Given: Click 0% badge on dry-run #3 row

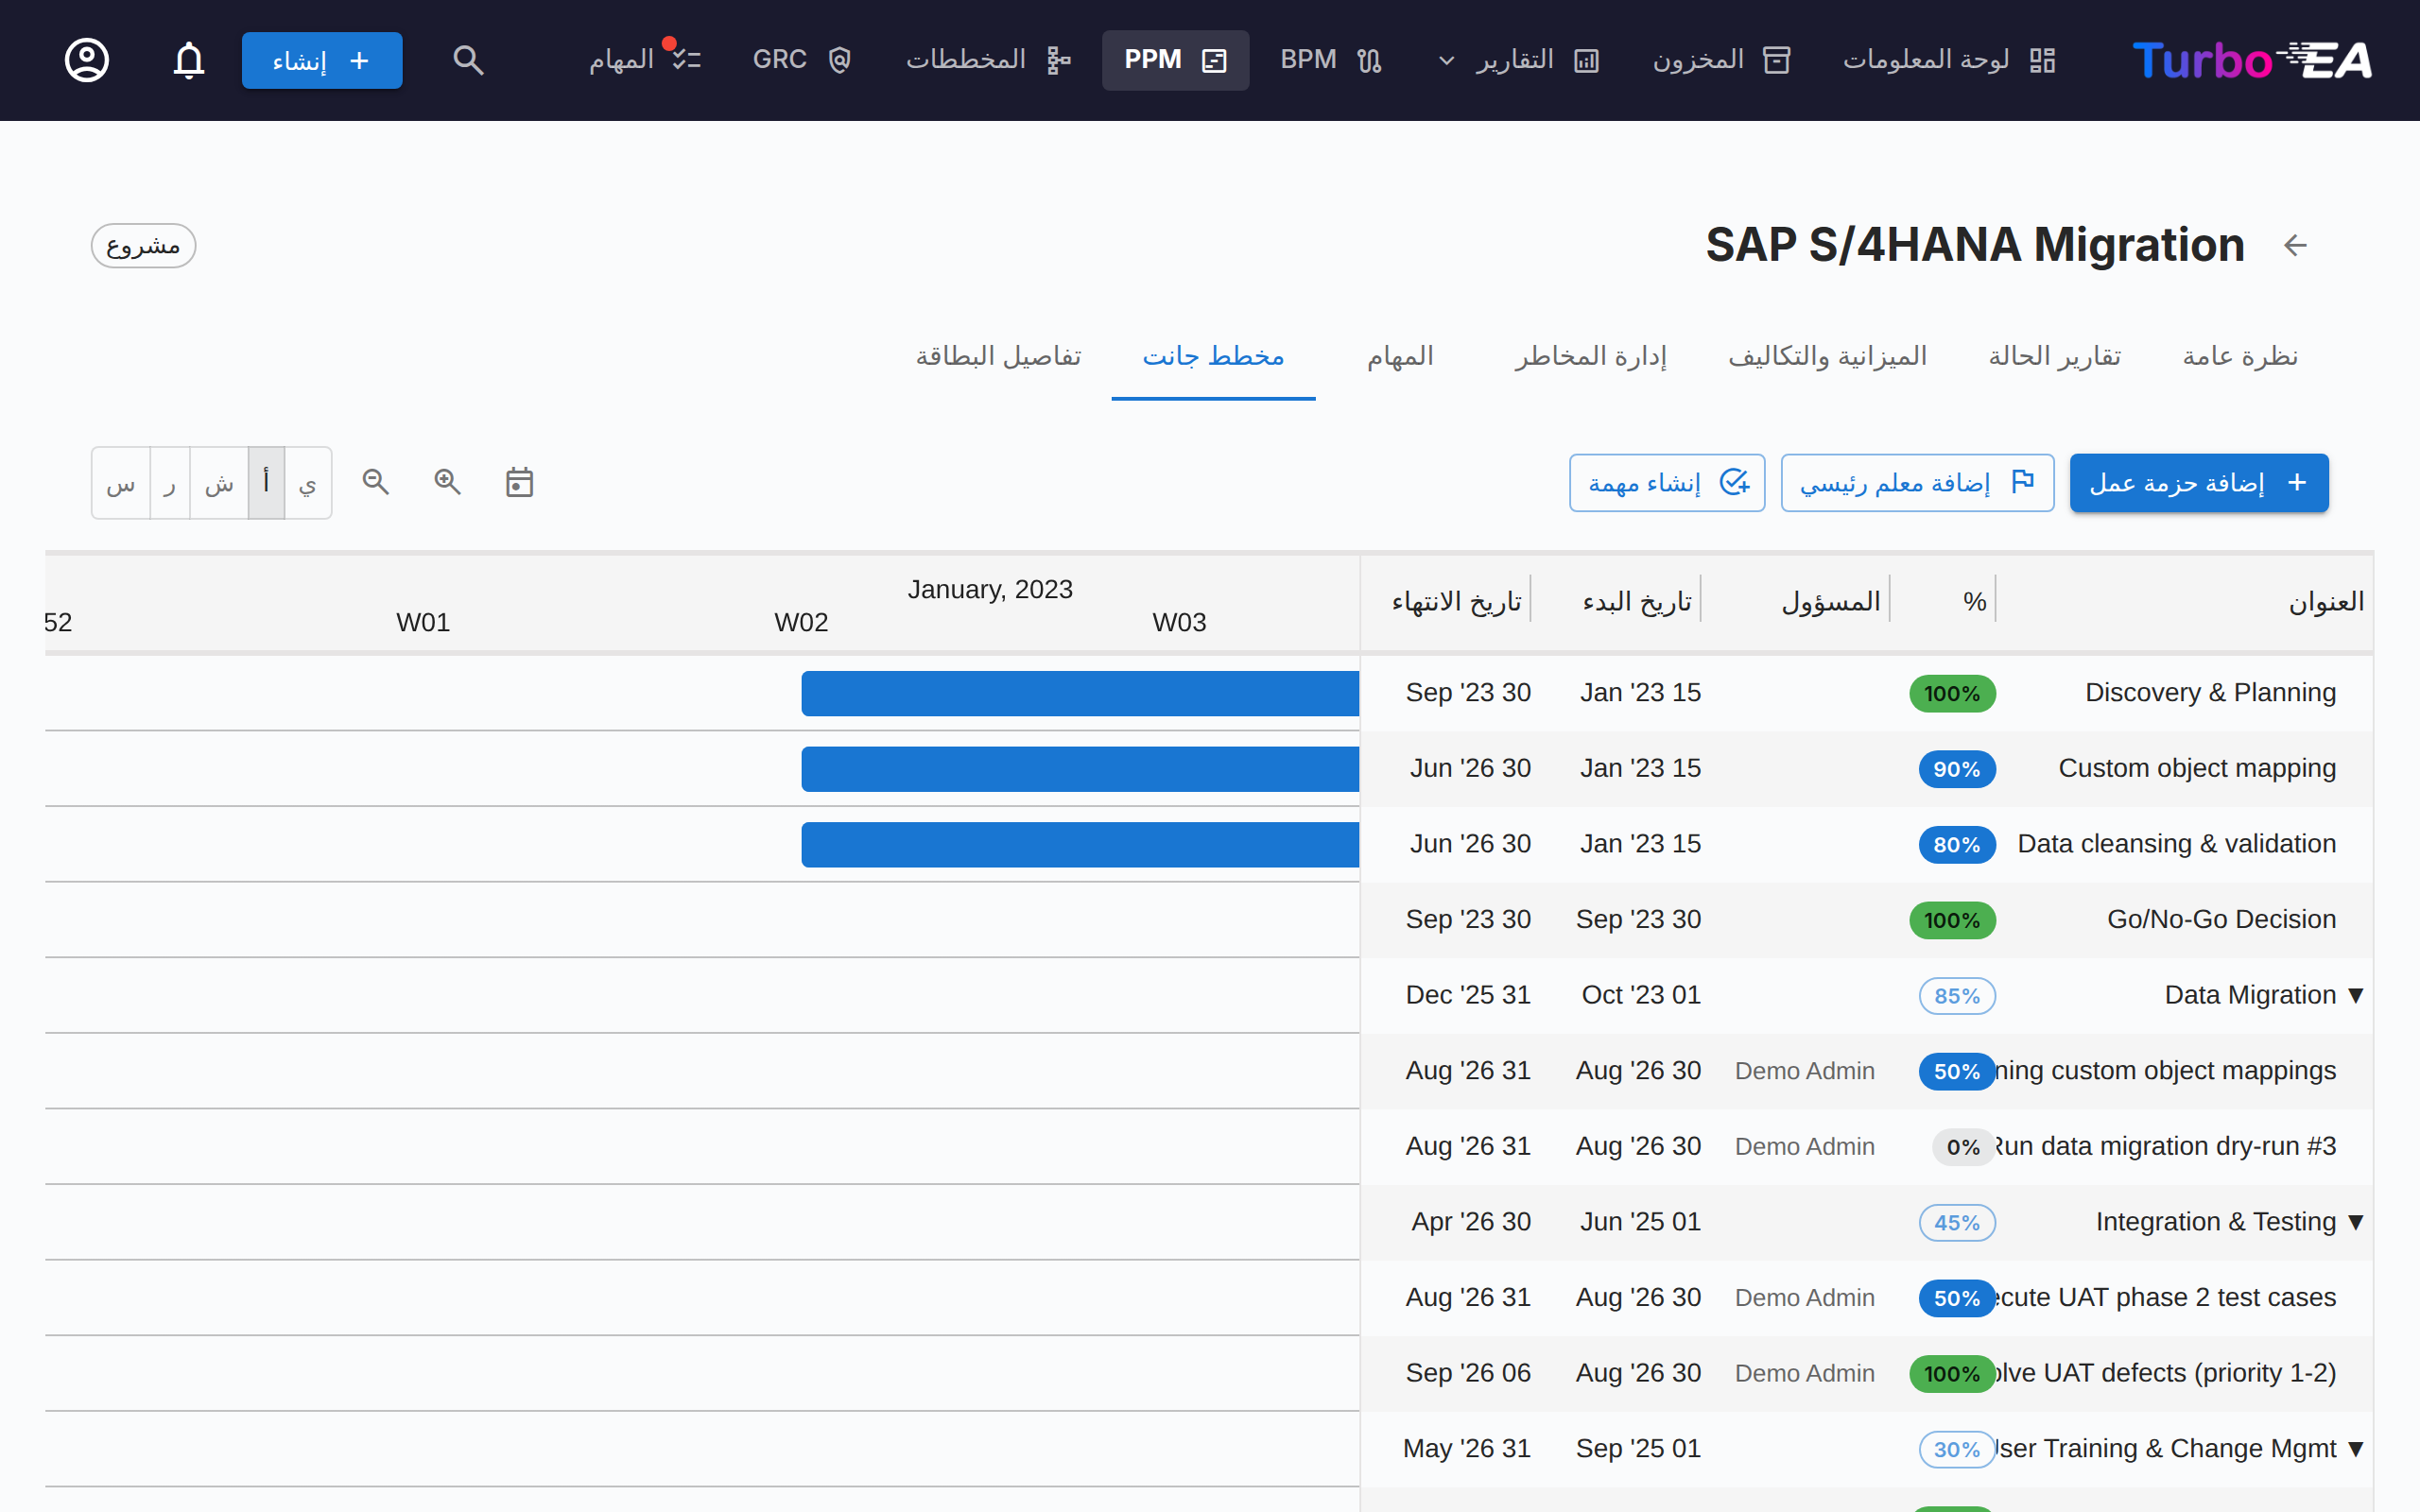Looking at the screenshot, I should pyautogui.click(x=1963, y=1147).
